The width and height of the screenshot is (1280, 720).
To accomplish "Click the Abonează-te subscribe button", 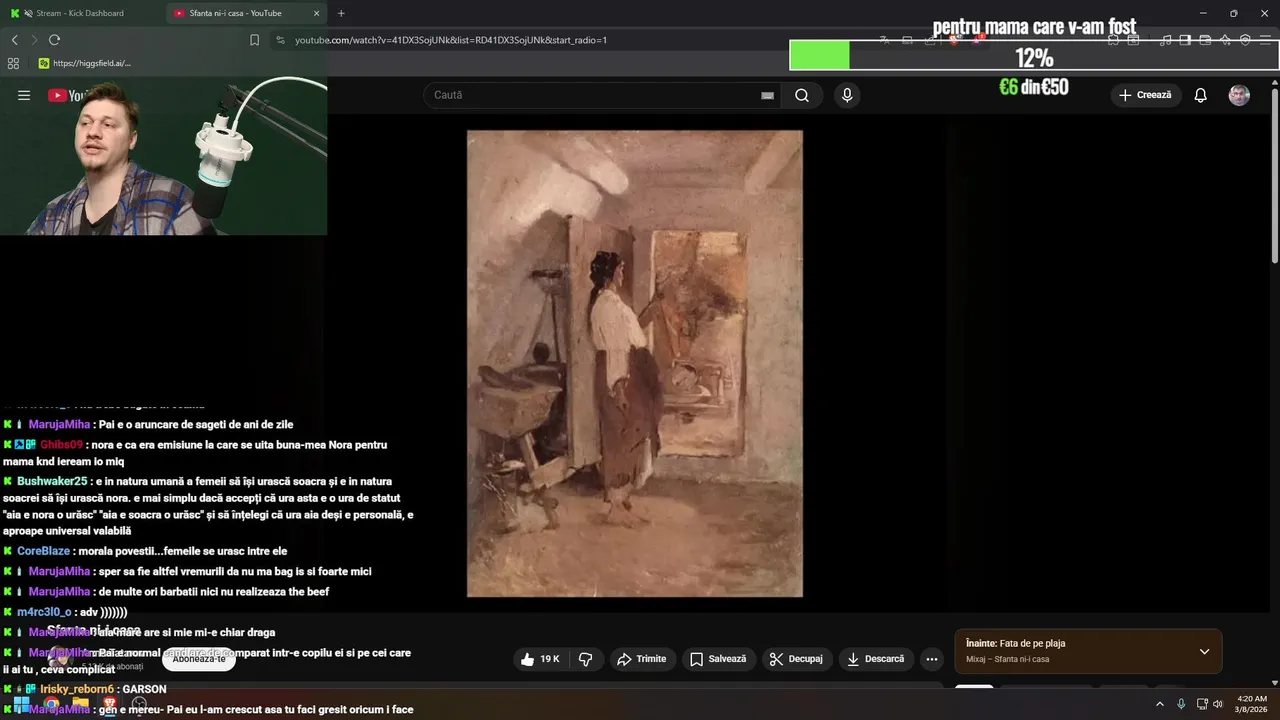I will pyautogui.click(x=199, y=659).
